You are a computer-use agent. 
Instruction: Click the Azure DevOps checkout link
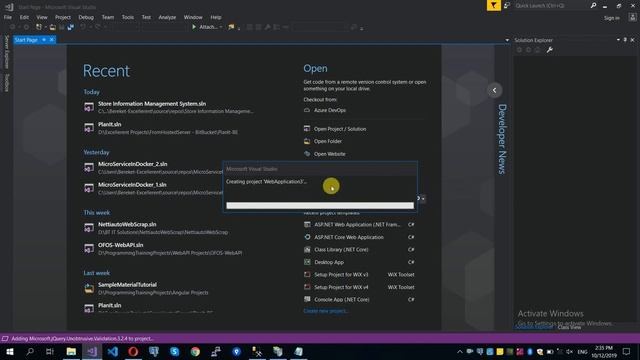pos(330,110)
